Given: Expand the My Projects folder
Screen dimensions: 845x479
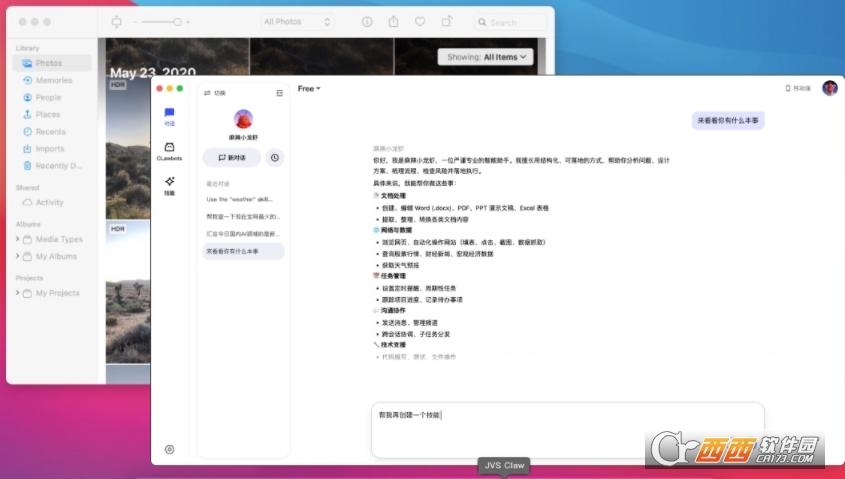Looking at the screenshot, I should click(x=18, y=293).
